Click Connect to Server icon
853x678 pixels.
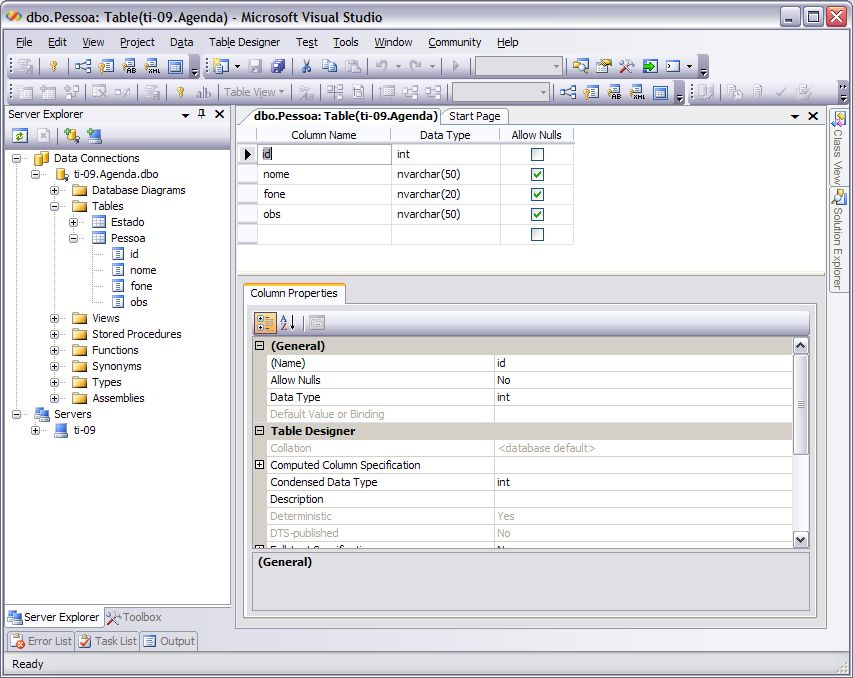pos(94,136)
